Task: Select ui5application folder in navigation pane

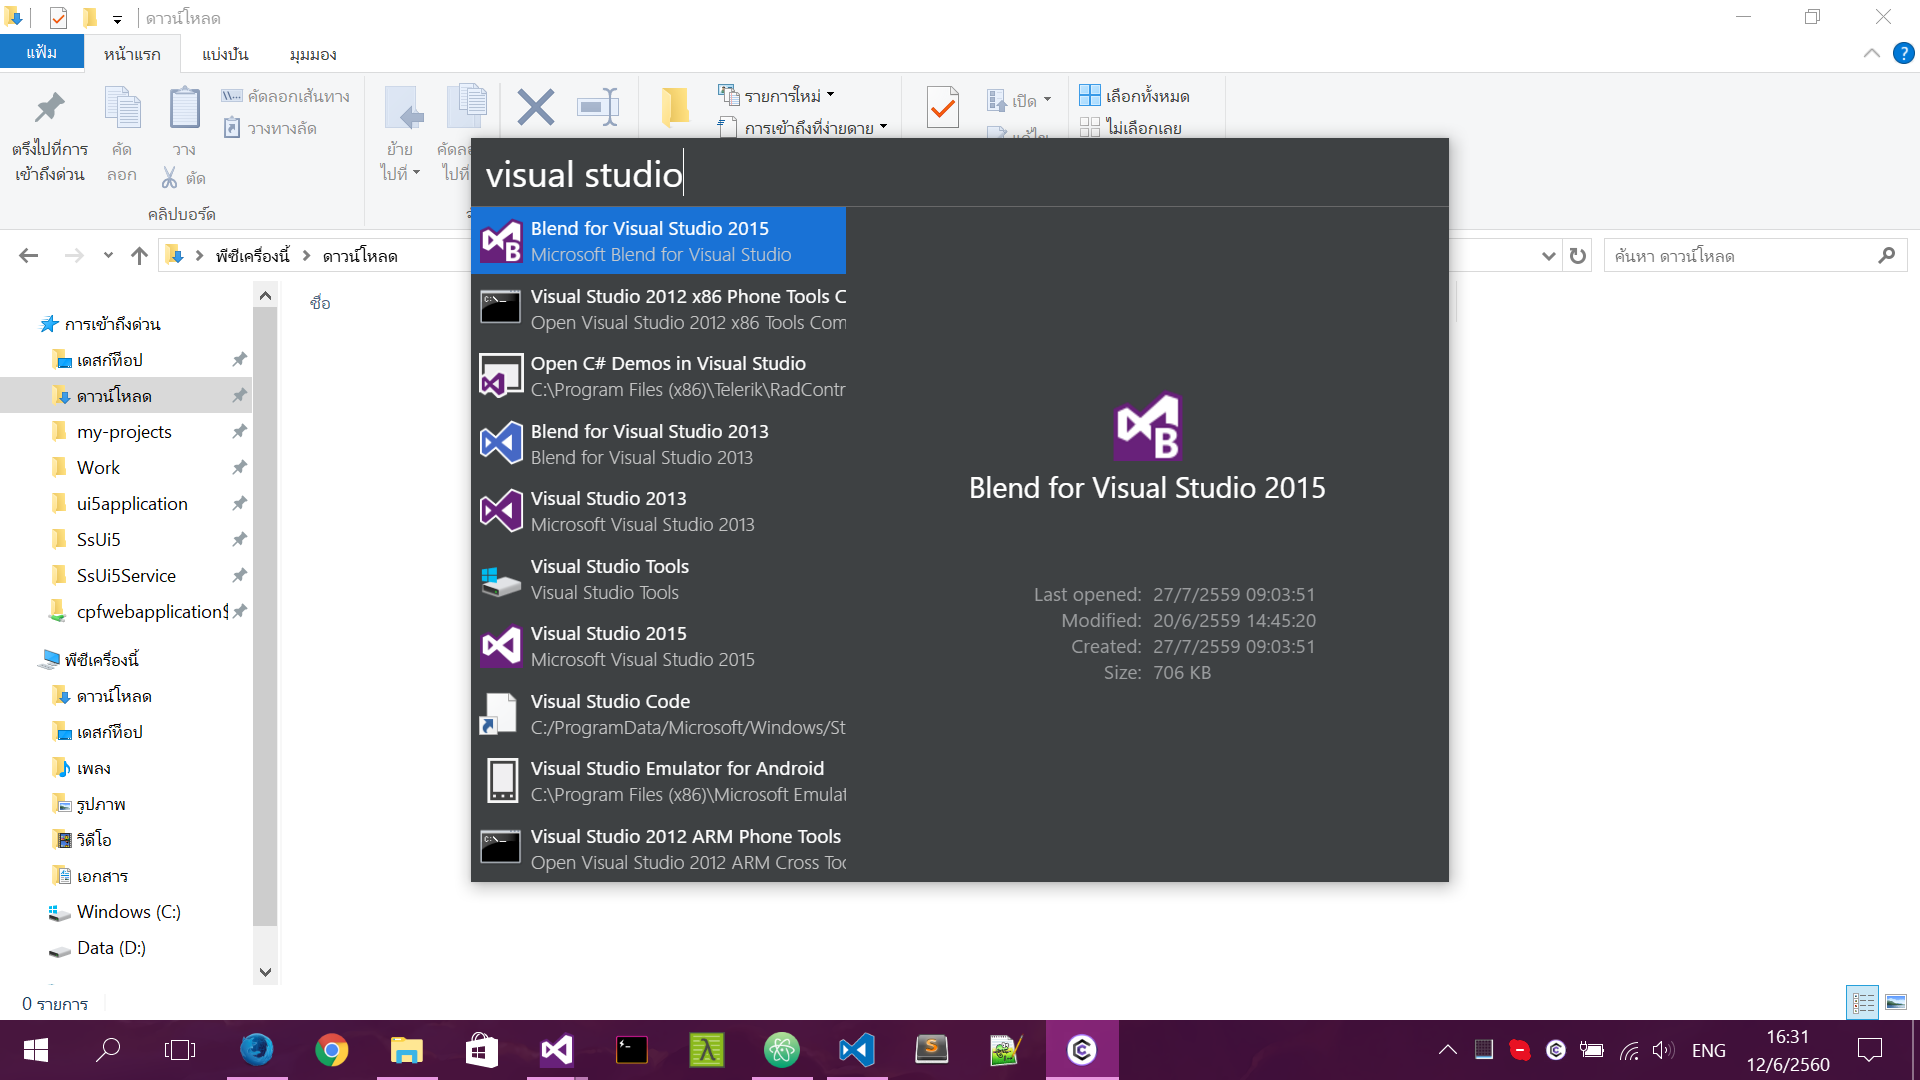Action: coord(132,504)
